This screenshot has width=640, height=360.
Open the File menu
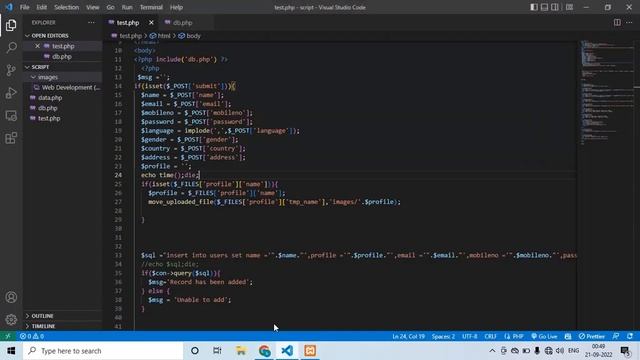(x=24, y=7)
